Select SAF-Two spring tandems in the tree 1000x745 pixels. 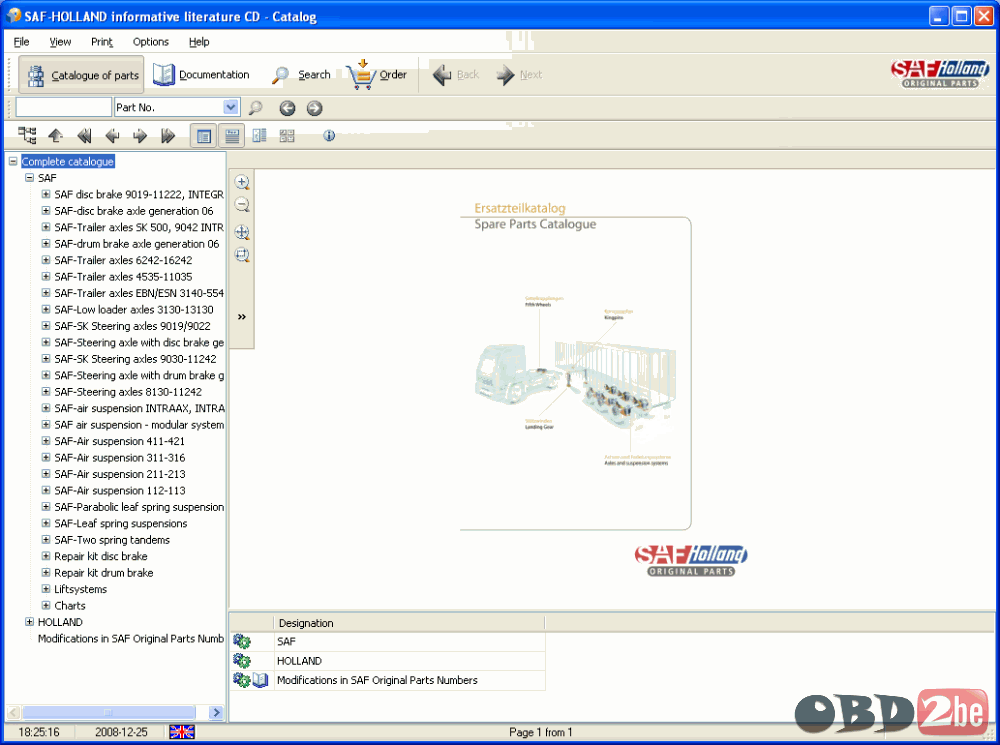tap(112, 540)
